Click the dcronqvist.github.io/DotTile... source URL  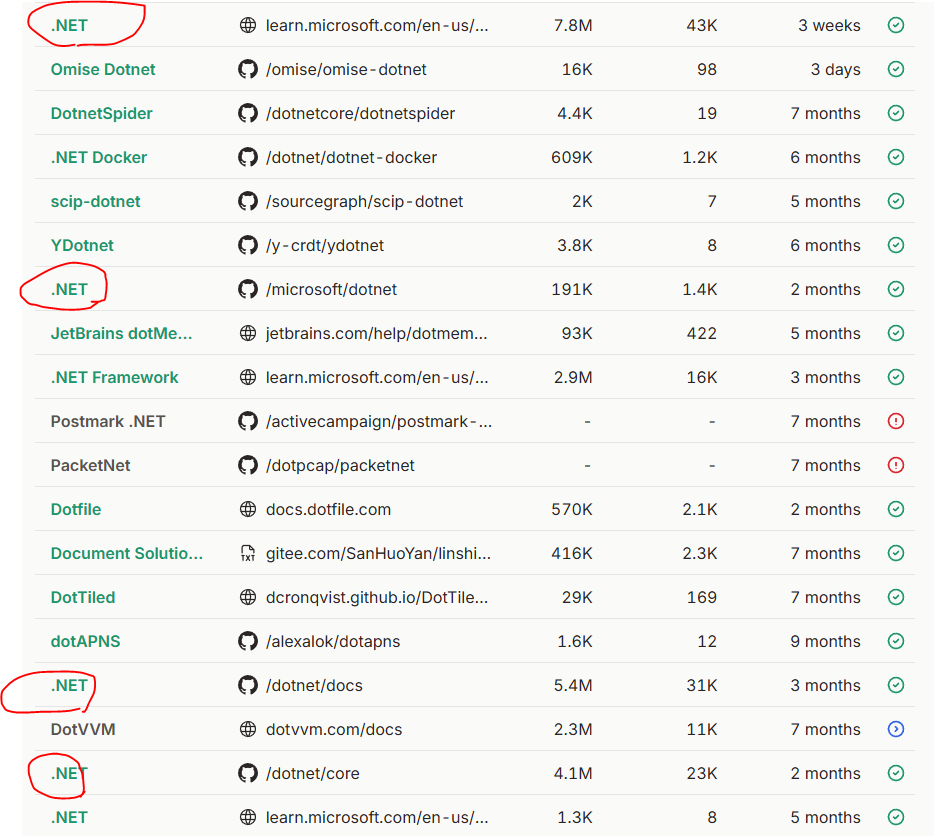click(377, 598)
